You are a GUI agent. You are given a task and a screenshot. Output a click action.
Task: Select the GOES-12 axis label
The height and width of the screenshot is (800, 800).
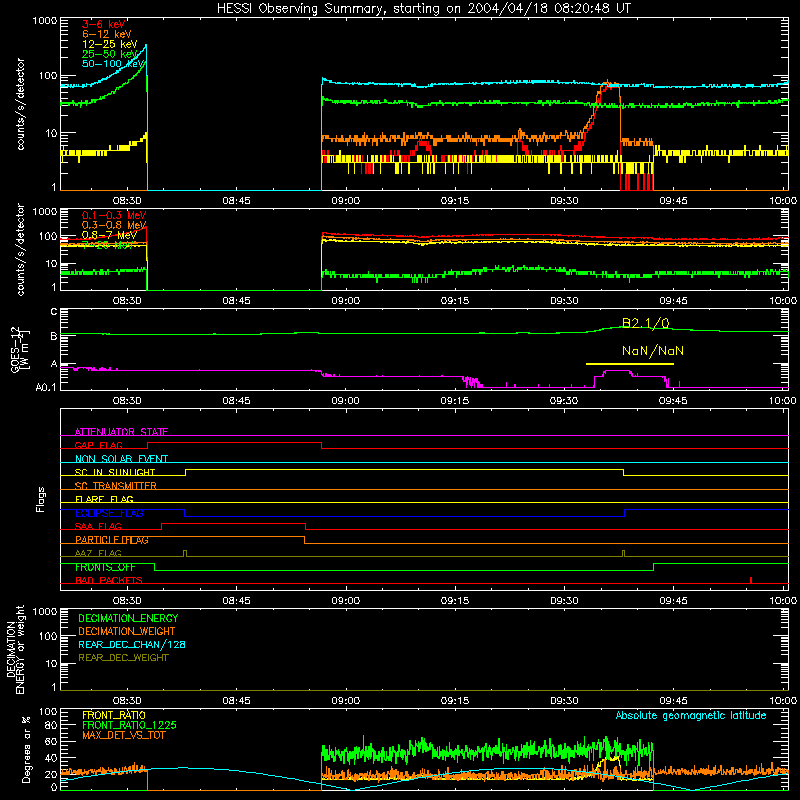coord(20,349)
